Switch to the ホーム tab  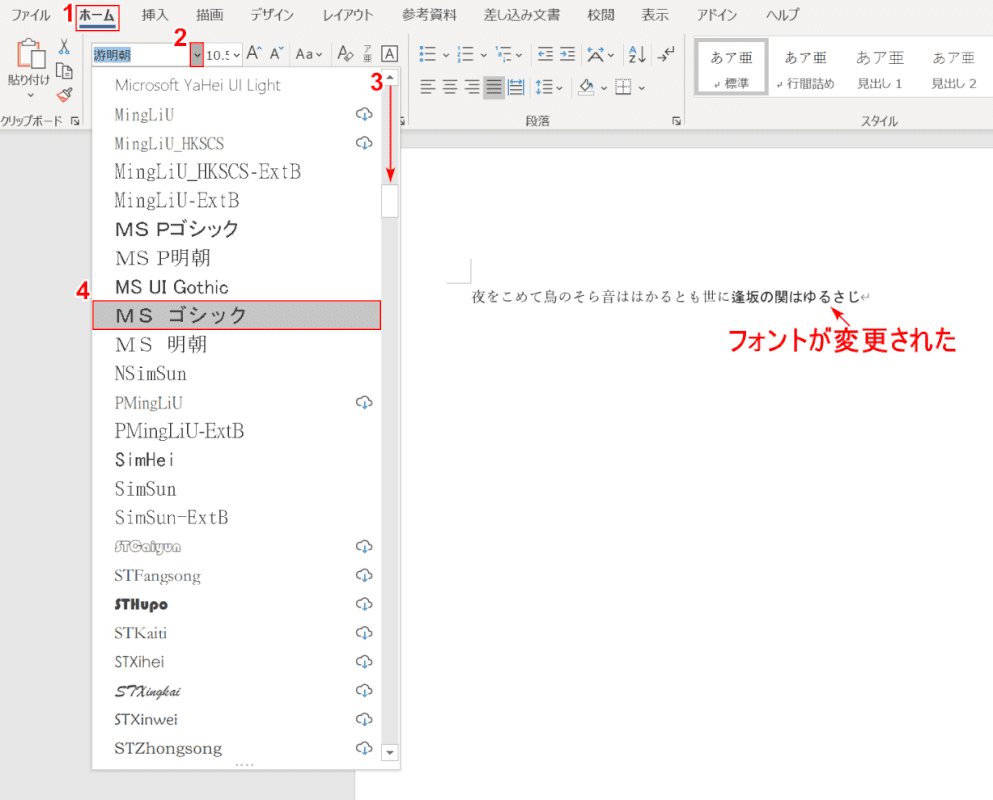(97, 15)
